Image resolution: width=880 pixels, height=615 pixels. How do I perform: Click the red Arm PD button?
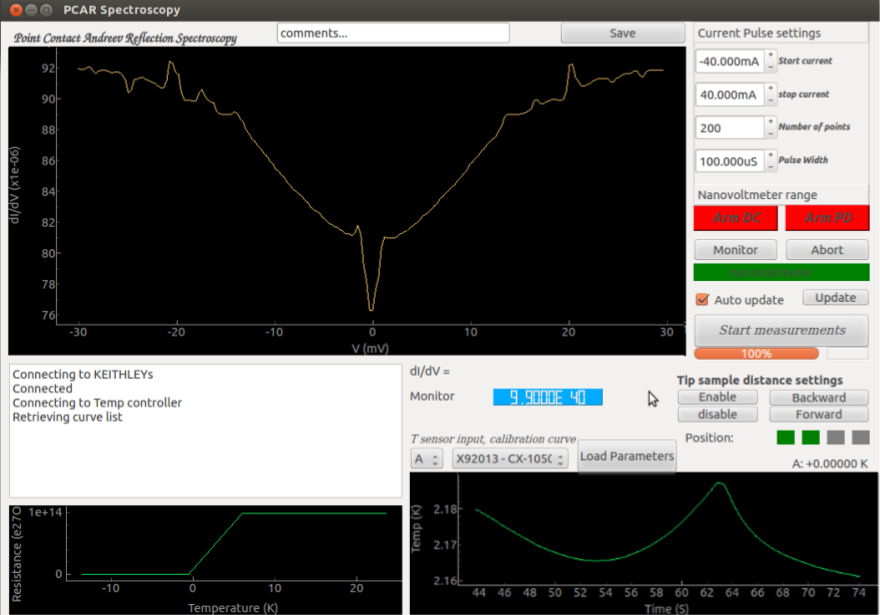click(827, 218)
